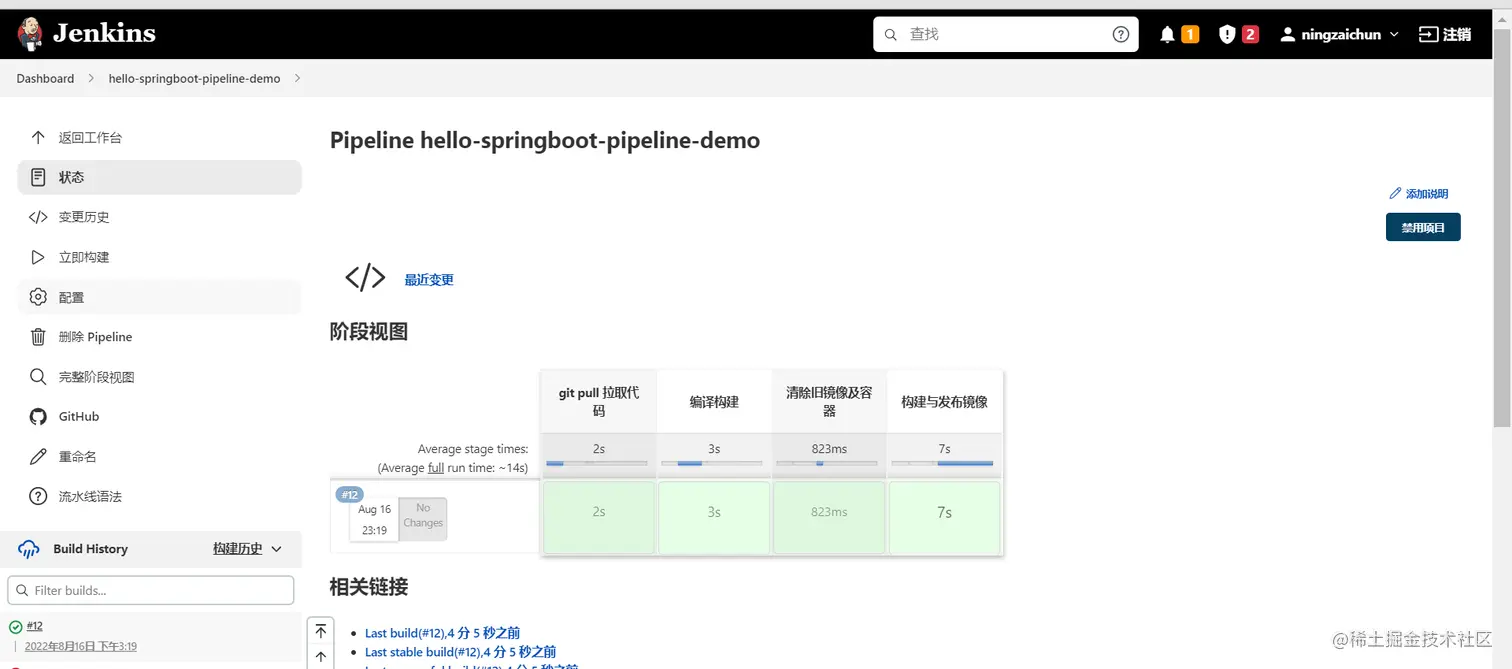Open the Last stable build(#12) link
The width and height of the screenshot is (1512, 669).
[x=461, y=652]
